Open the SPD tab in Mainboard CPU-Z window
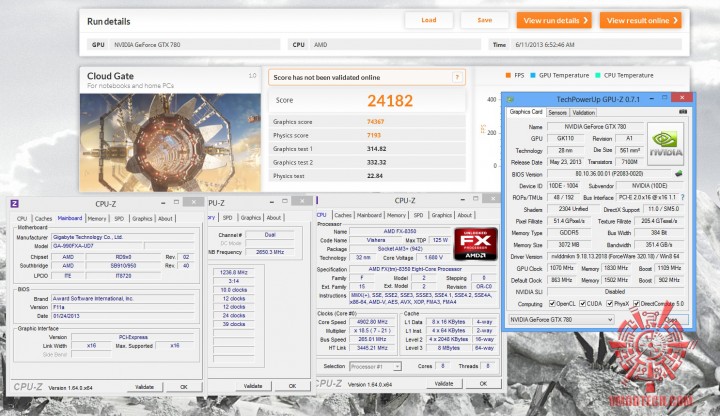 click(119, 219)
